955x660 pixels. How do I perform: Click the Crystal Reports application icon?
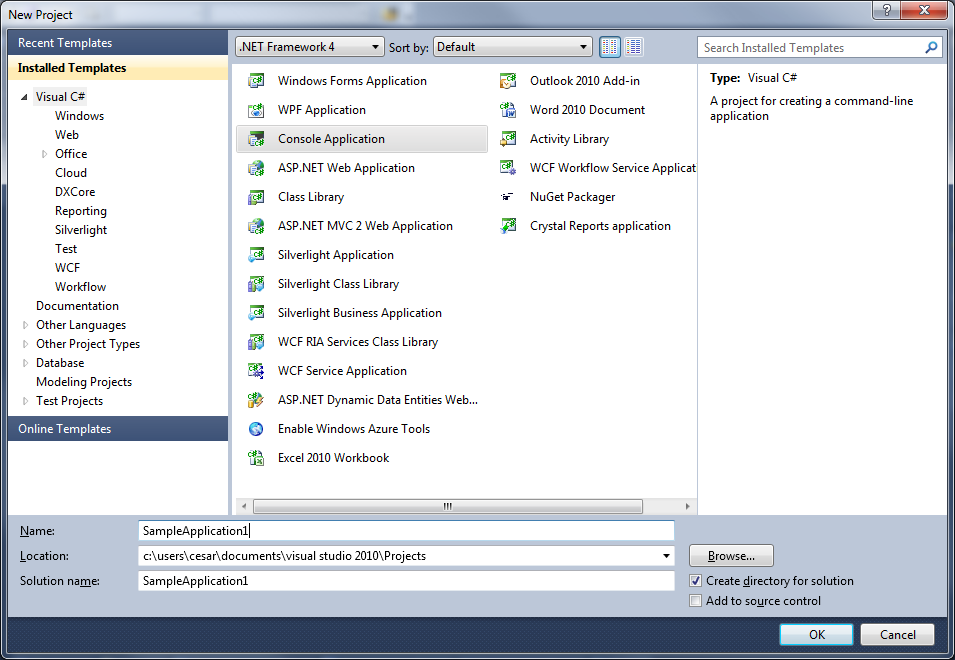pos(508,226)
